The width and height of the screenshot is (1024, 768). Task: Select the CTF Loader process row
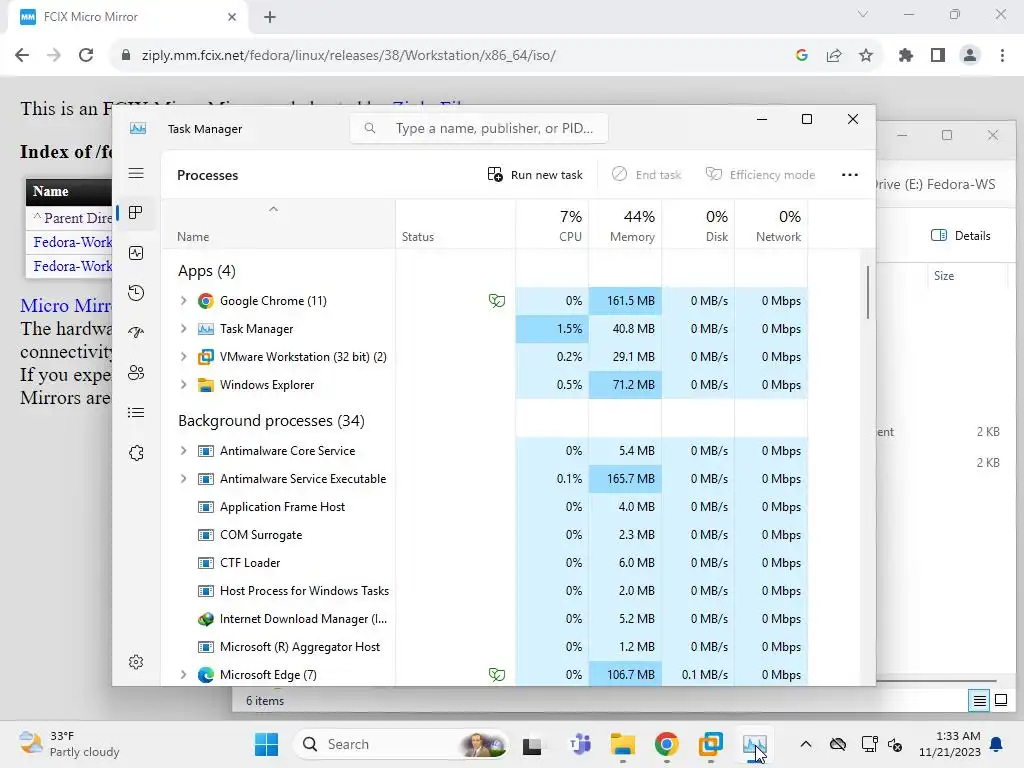485,563
